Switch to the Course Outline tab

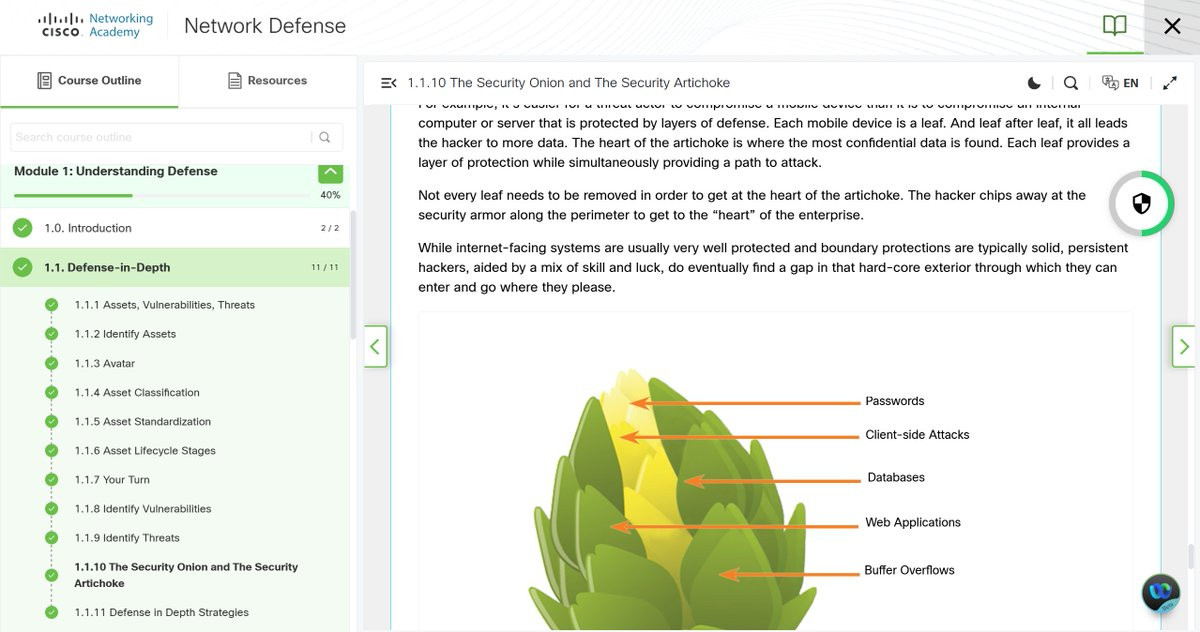tap(89, 80)
